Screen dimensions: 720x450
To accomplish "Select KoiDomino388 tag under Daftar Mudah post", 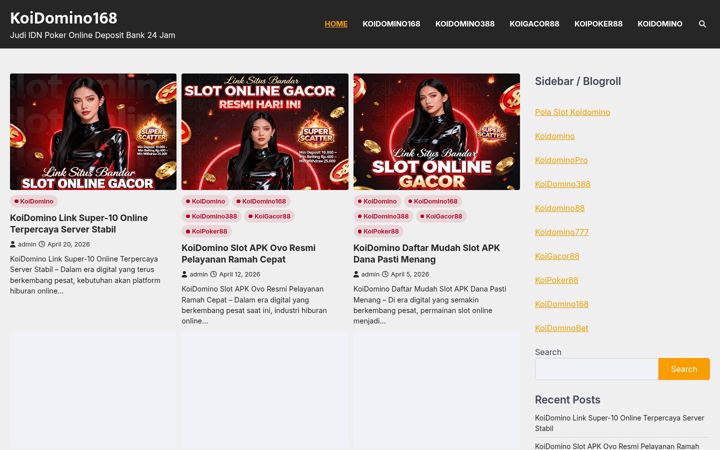I will pos(383,216).
